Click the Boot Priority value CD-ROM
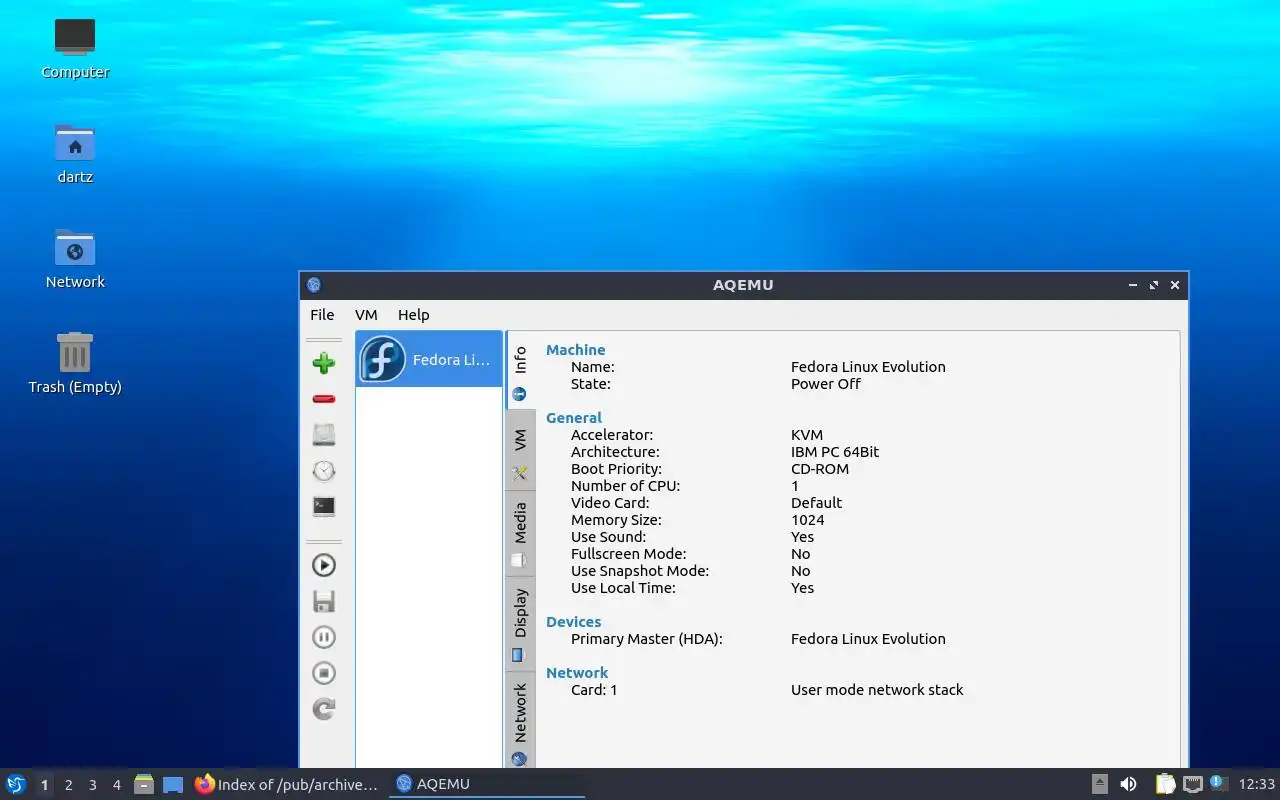The height and width of the screenshot is (800, 1280). point(820,469)
